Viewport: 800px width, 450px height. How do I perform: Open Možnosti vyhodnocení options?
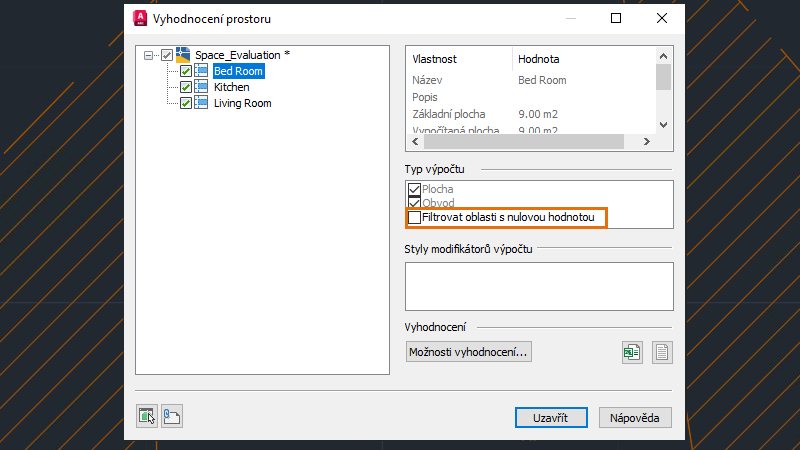(468, 352)
